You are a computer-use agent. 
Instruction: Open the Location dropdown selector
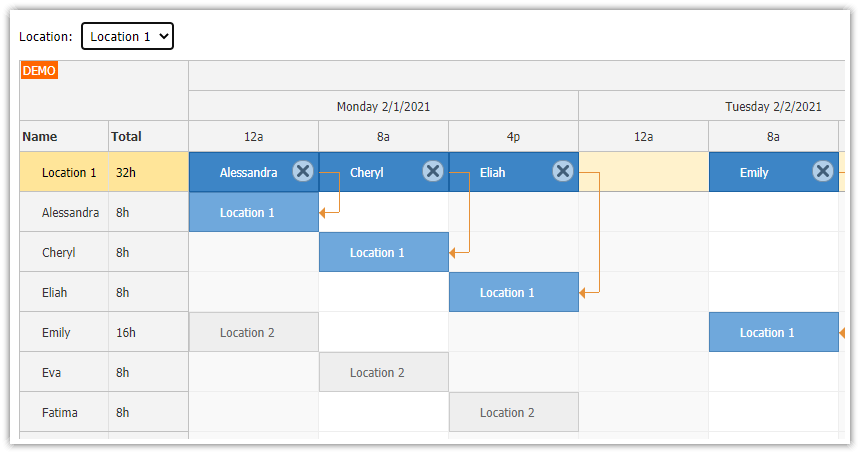pyautogui.click(x=127, y=36)
